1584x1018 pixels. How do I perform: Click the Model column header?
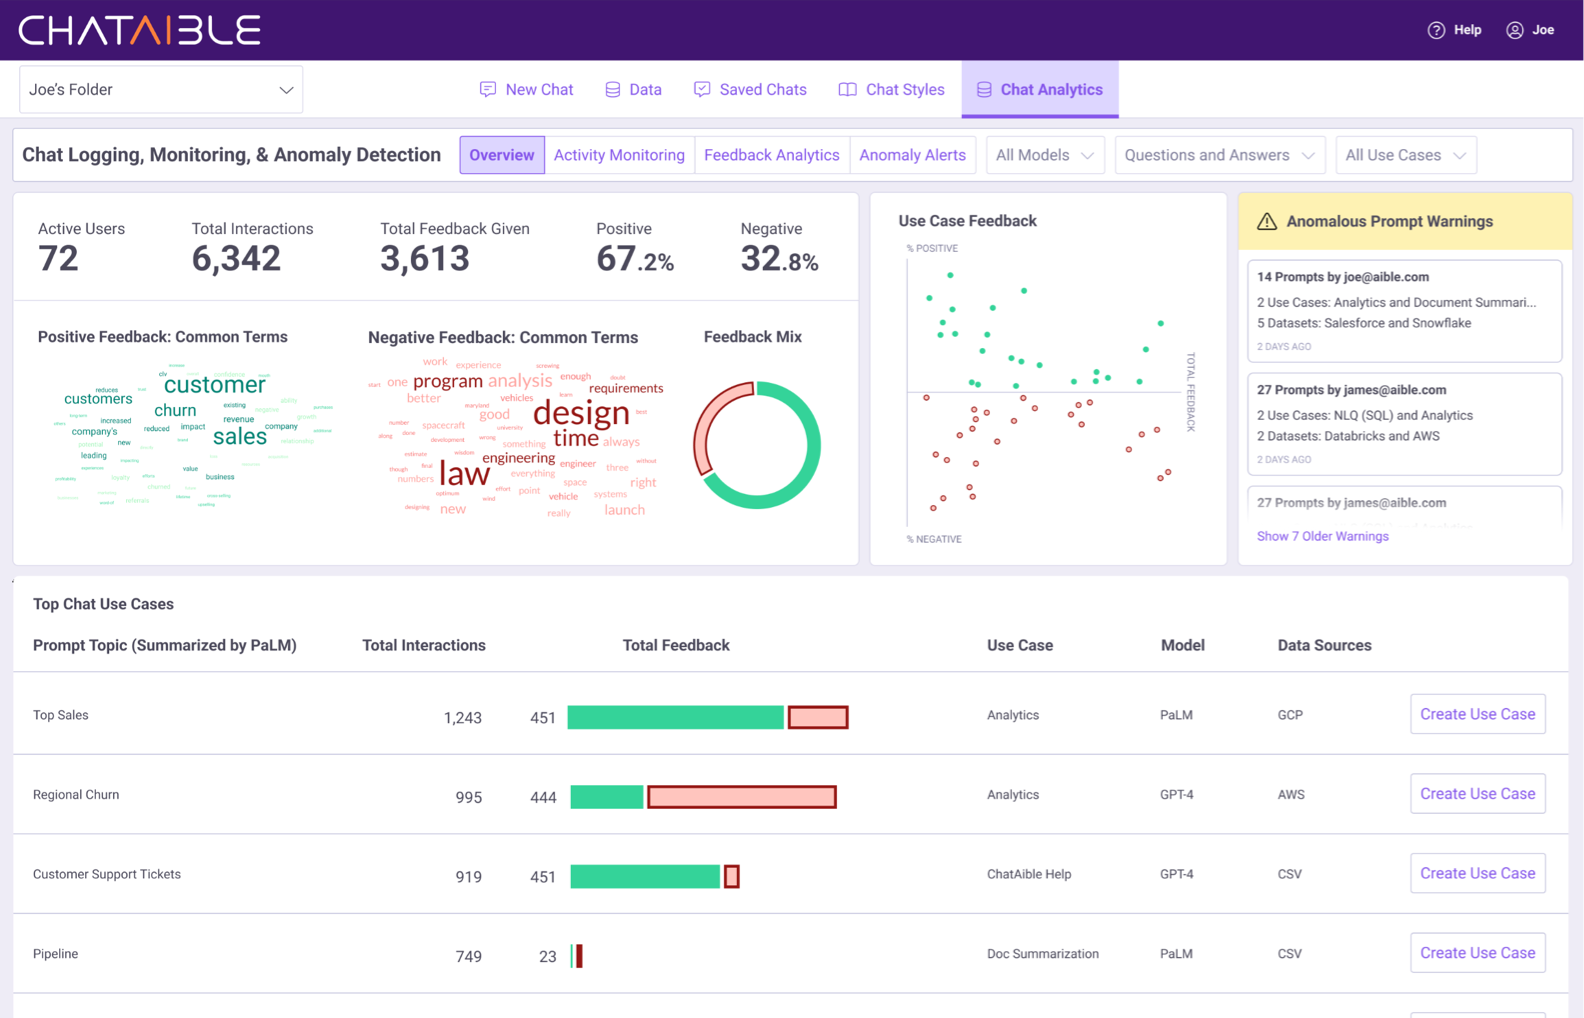[x=1183, y=646]
